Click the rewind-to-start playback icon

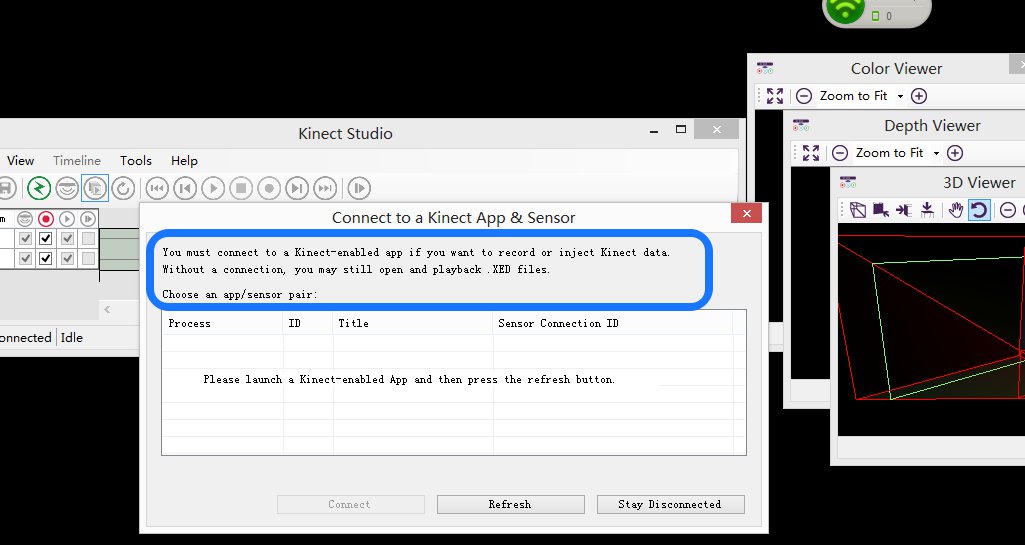coord(157,188)
